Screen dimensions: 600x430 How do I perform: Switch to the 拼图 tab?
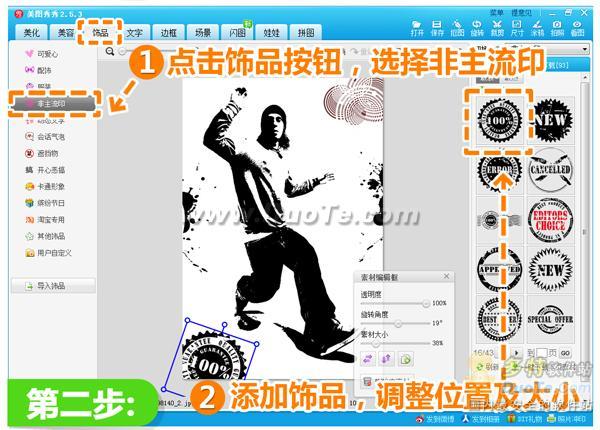[306, 33]
